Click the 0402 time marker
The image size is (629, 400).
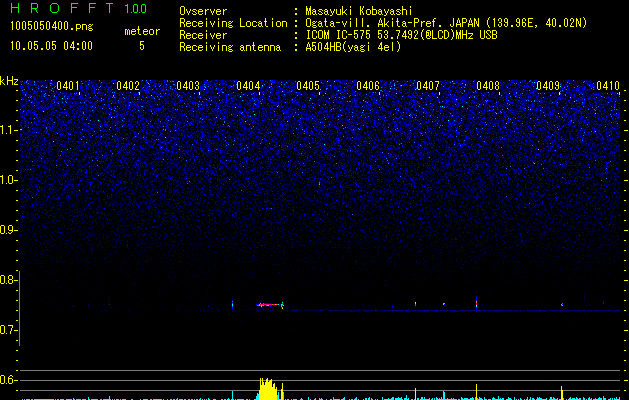tap(128, 86)
